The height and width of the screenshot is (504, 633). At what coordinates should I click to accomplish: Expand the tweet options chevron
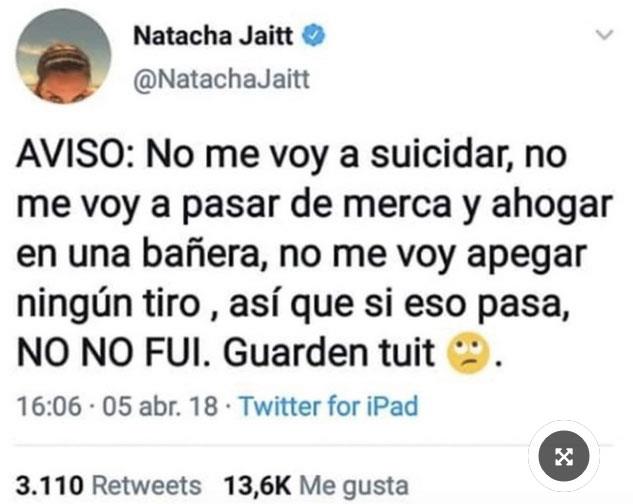tap(604, 35)
